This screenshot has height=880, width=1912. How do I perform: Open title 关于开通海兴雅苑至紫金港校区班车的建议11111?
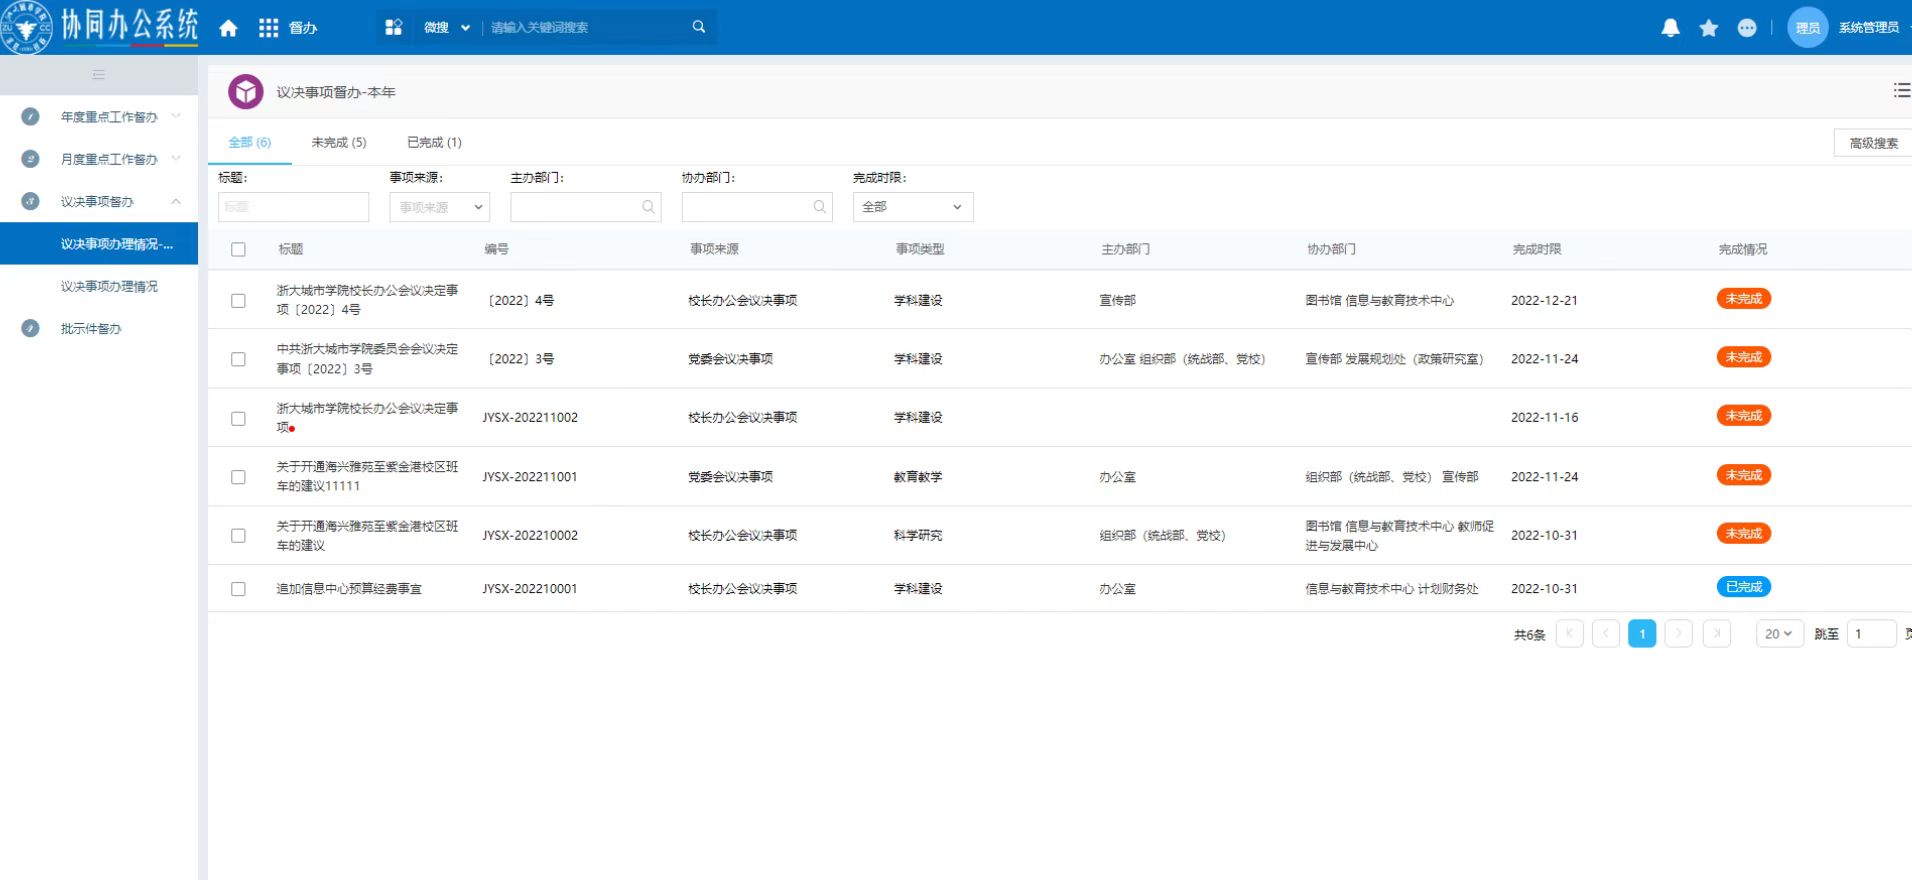[367, 477]
